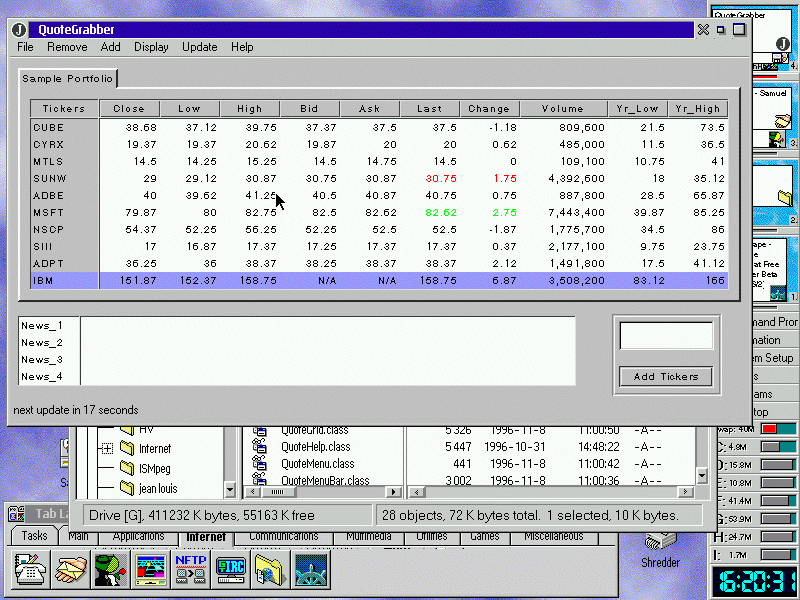
Task: Open the colorful monitor launcher icon
Action: (x=150, y=569)
